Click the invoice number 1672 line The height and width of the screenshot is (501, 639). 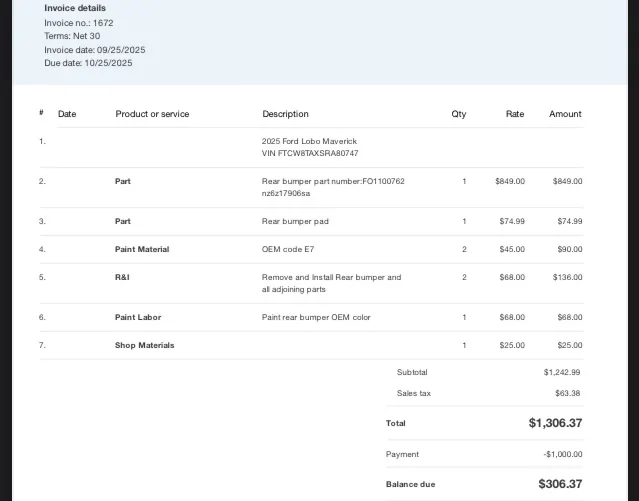[79, 23]
